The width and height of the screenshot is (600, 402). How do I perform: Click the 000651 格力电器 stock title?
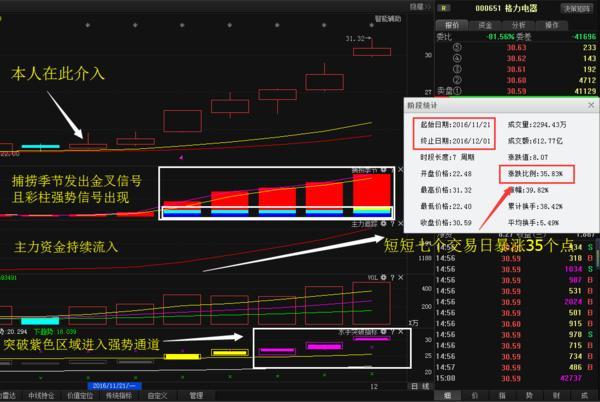tap(503, 8)
